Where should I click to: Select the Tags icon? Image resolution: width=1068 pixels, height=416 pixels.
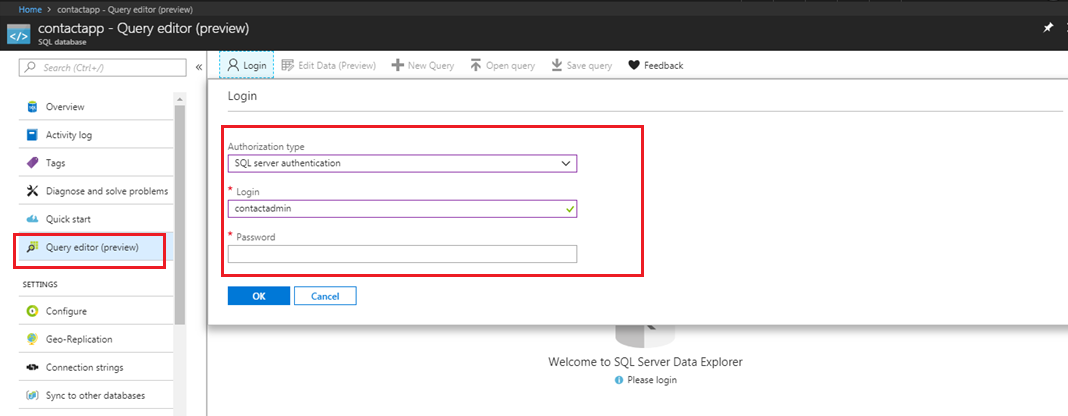tap(32, 163)
